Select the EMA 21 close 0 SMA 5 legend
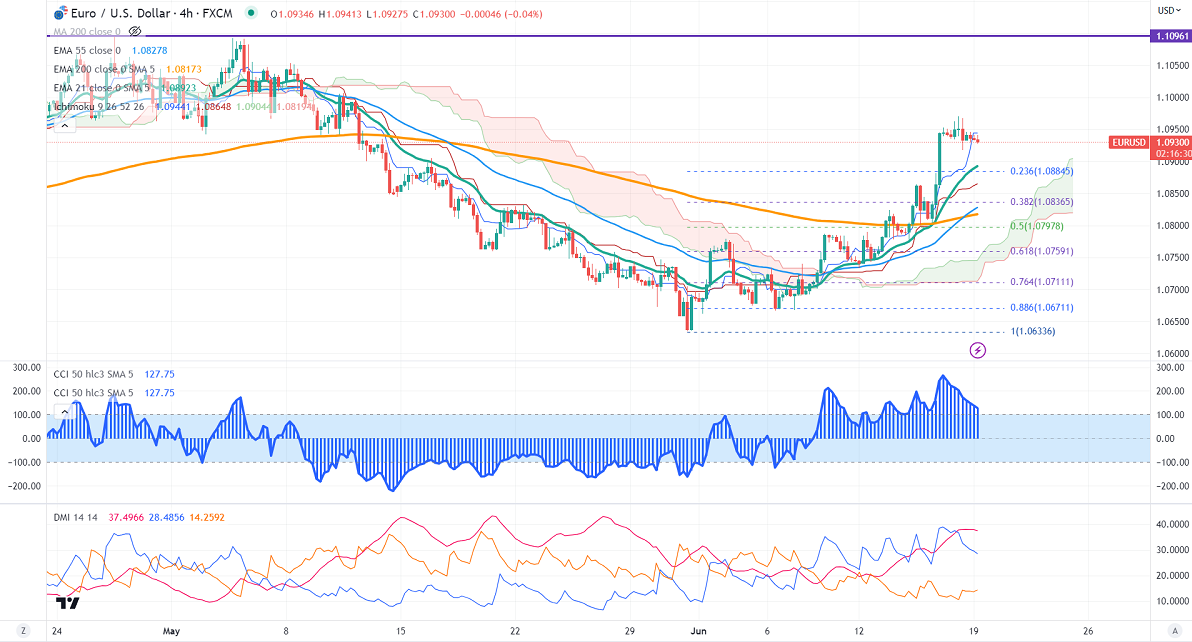The height and width of the screenshot is (642, 1192). [x=101, y=88]
